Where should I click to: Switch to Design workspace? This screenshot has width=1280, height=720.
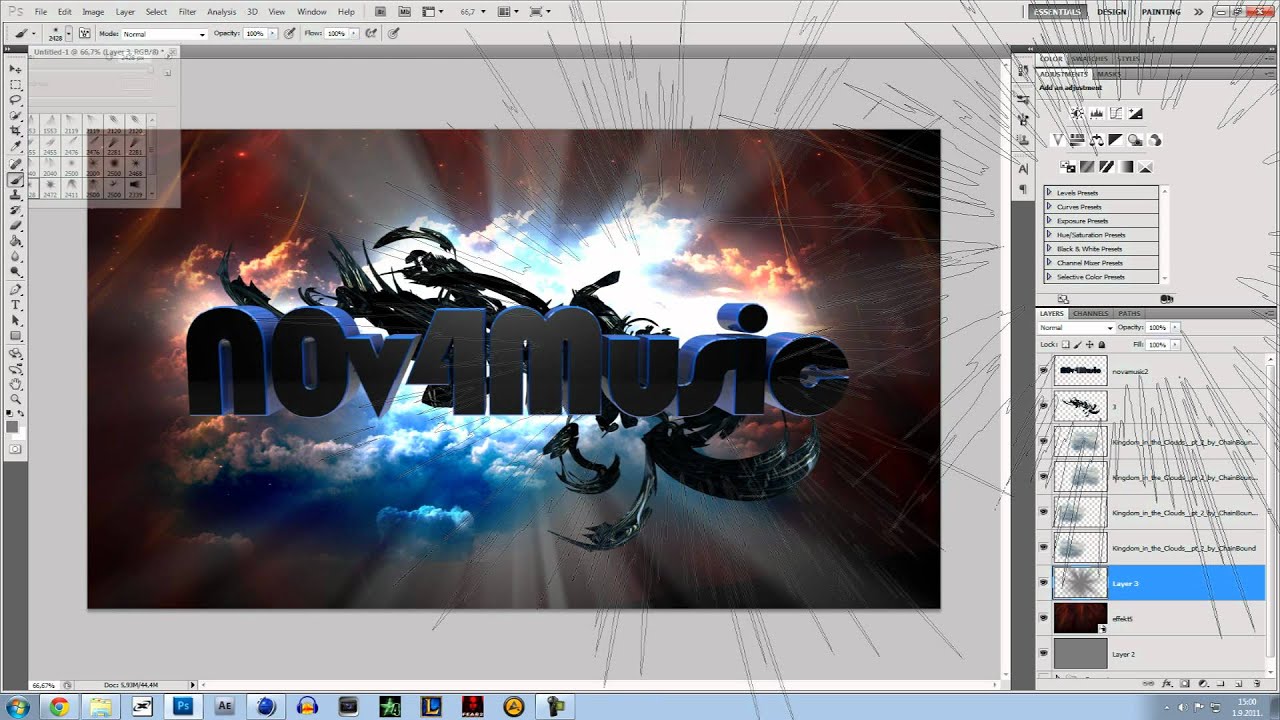(1111, 12)
